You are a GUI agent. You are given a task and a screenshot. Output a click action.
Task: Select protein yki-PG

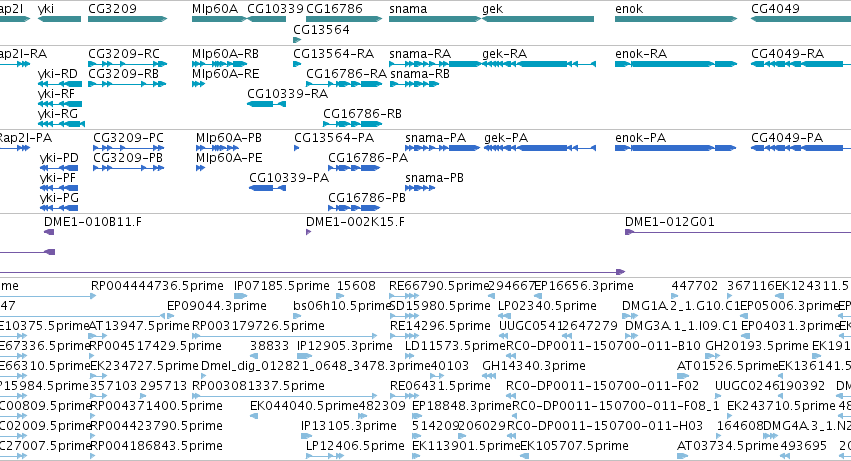point(59,198)
